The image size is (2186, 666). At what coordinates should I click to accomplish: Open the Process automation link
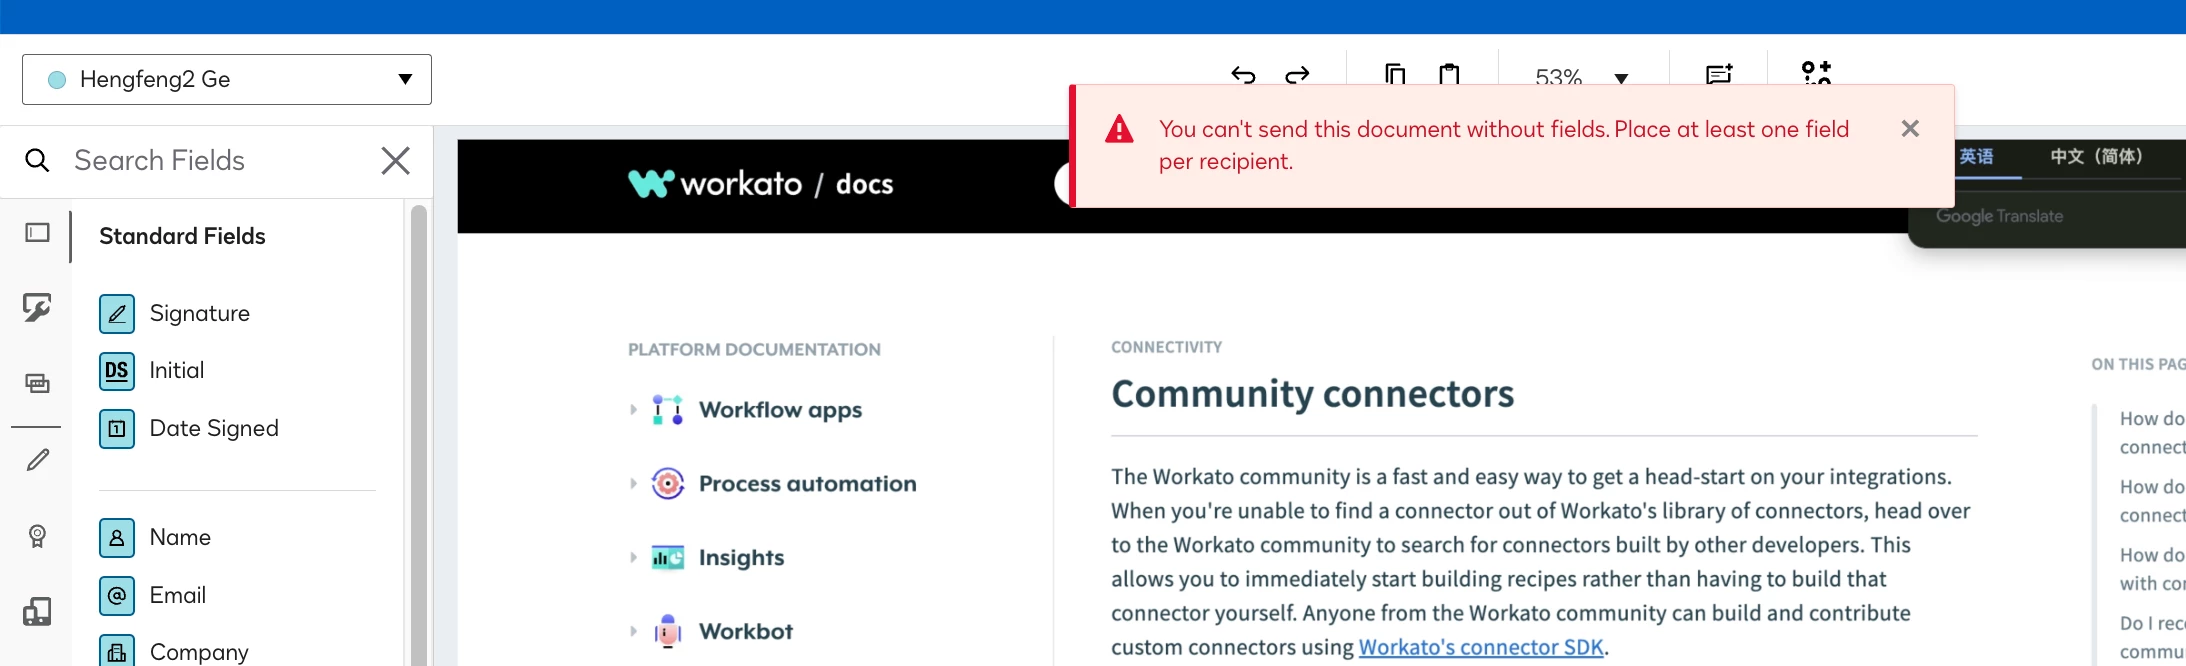pos(807,484)
